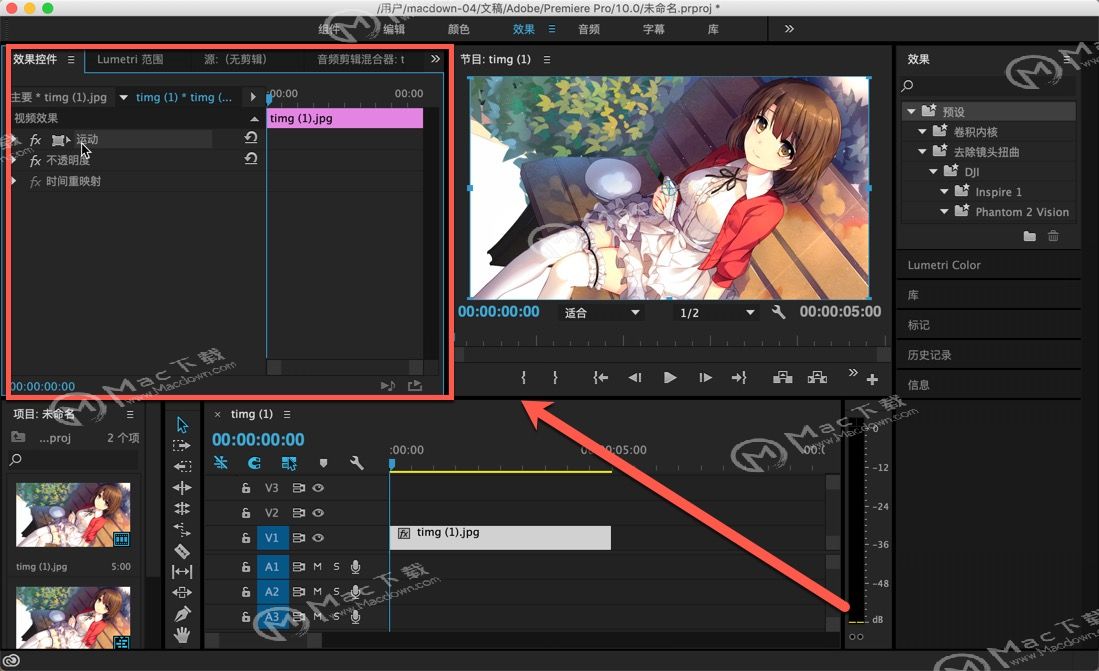Open the Lumetri Scopes tab

tap(130, 60)
